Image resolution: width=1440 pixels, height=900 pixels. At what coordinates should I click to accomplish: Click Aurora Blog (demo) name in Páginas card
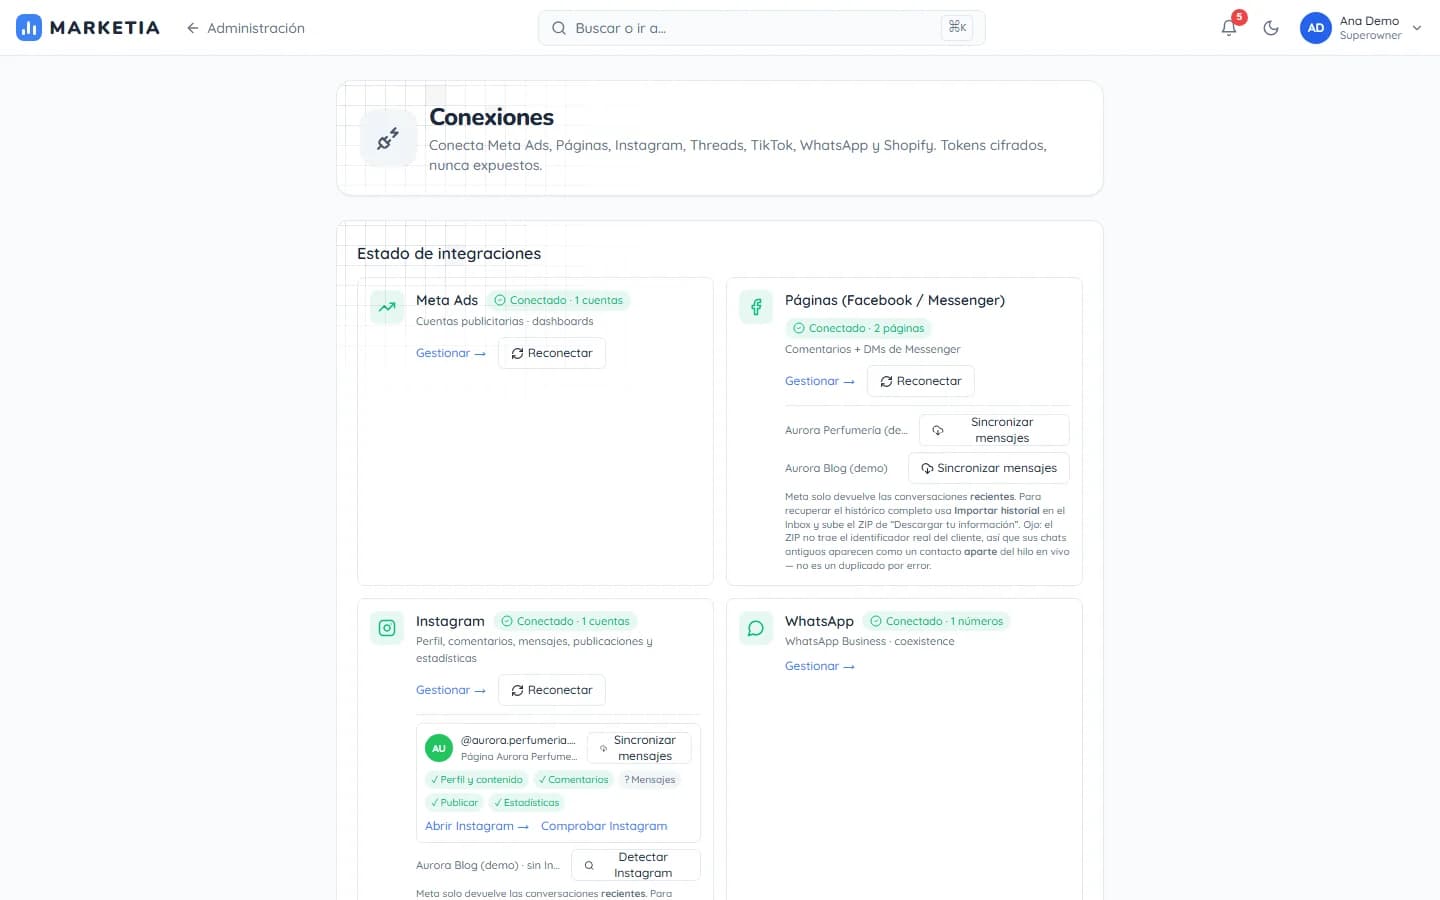click(836, 468)
